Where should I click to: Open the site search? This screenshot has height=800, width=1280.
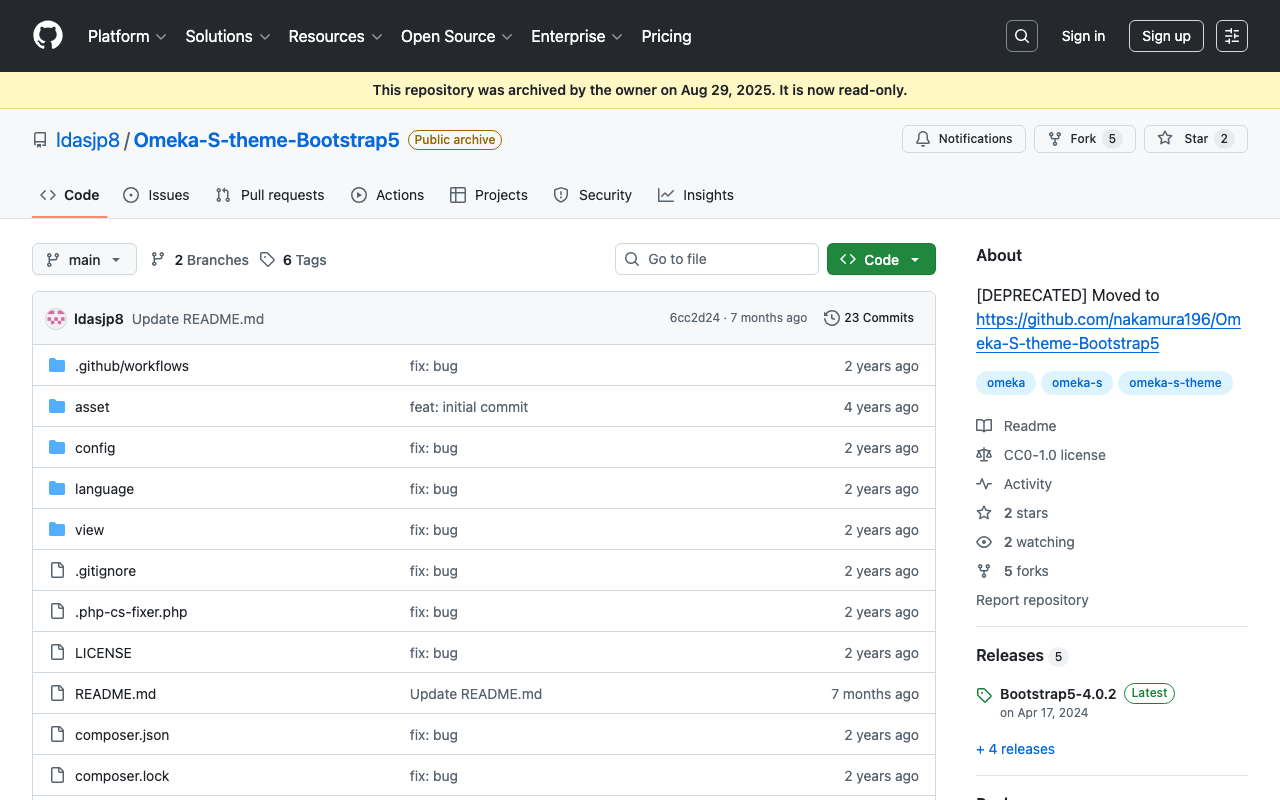(x=1021, y=35)
